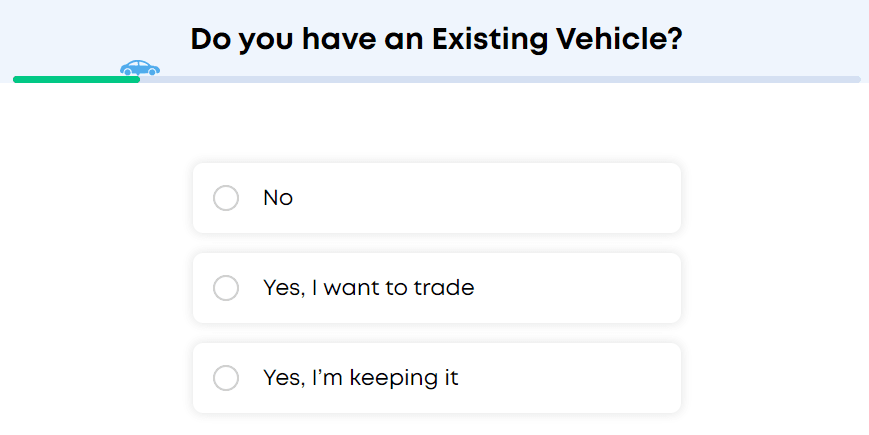Click the gray remaining portion of progress bar
The width and height of the screenshot is (869, 435).
coord(500,79)
